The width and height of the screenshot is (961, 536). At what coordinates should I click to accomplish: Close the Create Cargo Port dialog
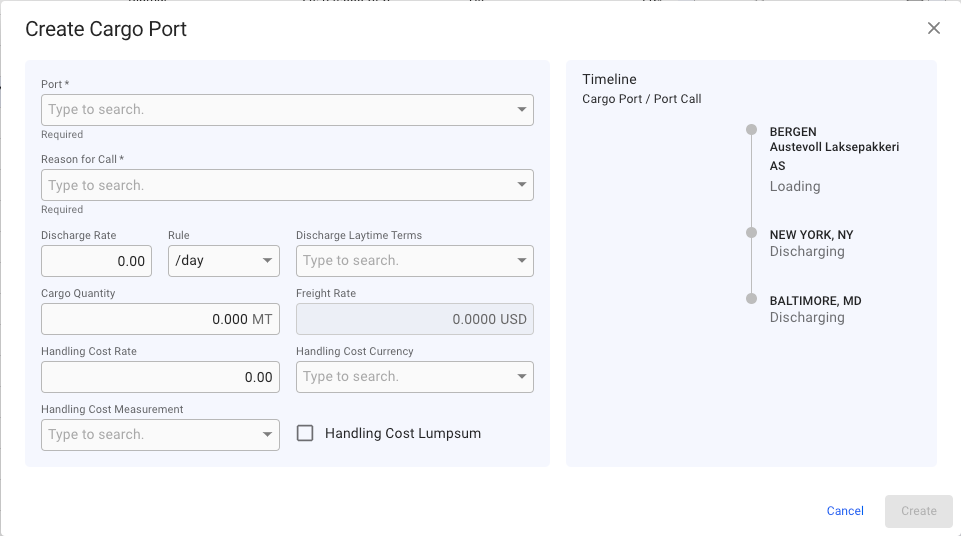pyautogui.click(x=933, y=28)
